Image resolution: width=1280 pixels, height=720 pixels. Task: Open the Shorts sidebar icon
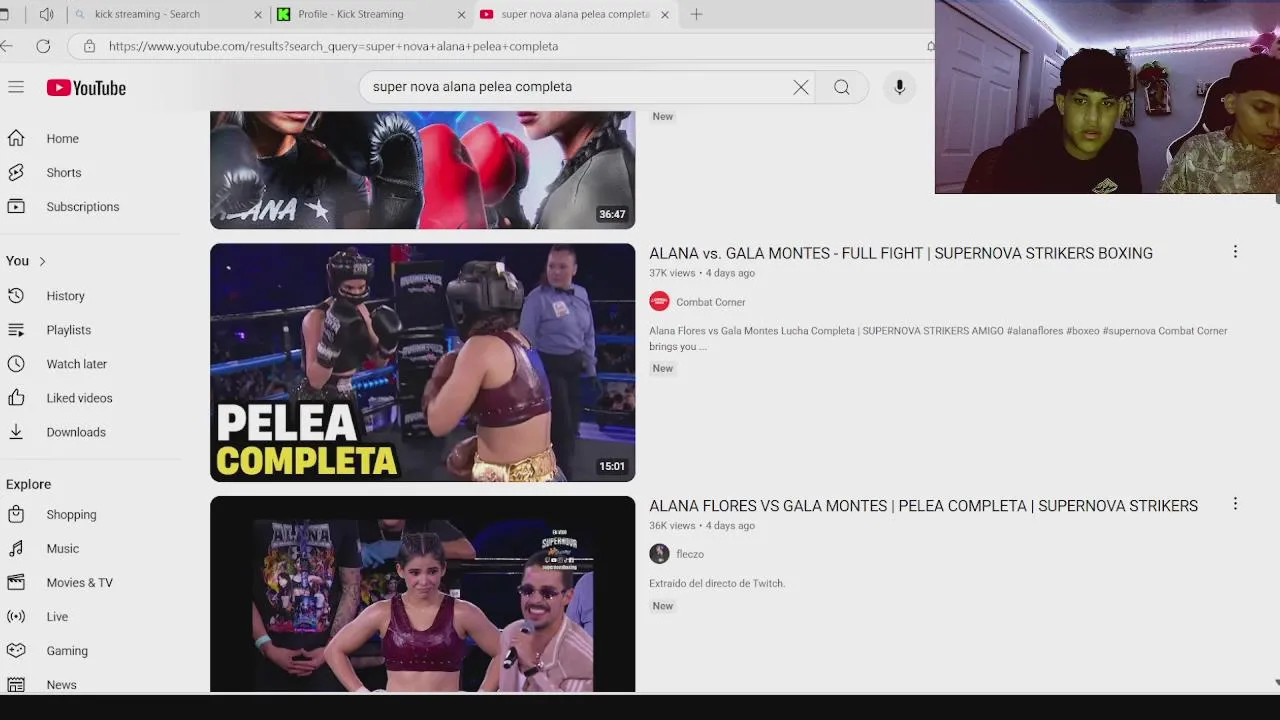pyautogui.click(x=16, y=172)
